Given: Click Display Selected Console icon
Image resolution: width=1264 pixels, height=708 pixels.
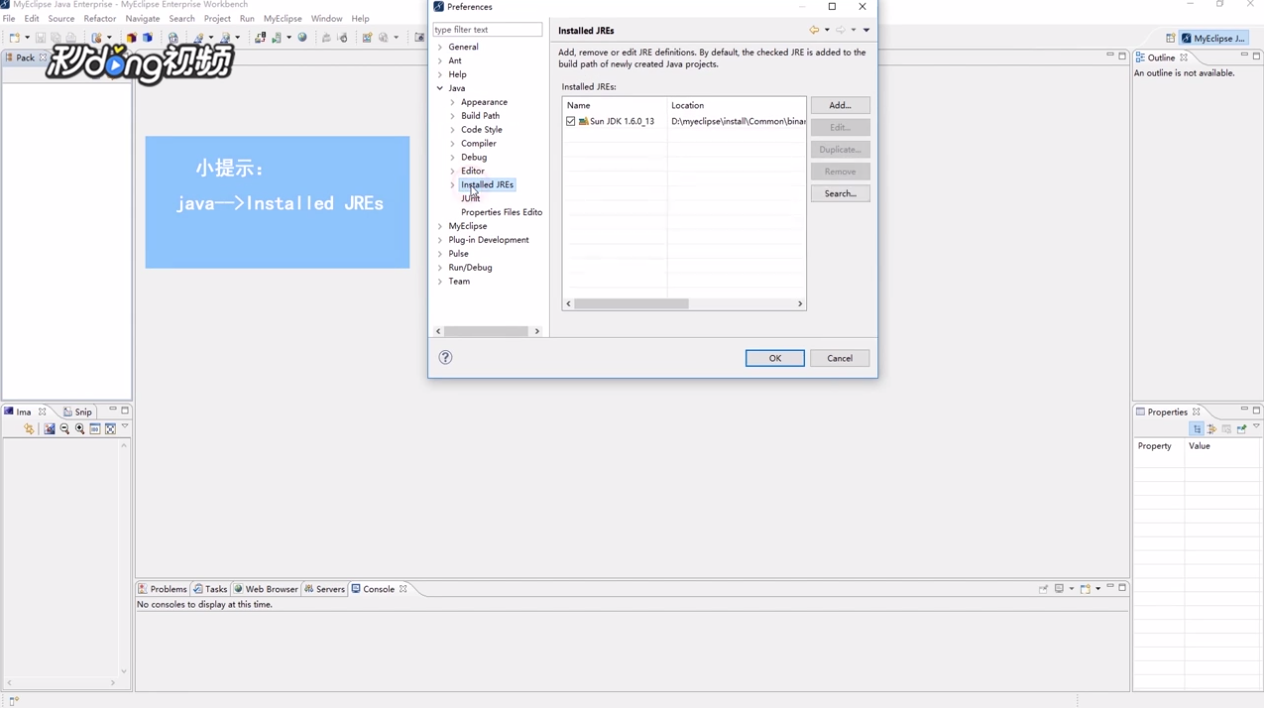Looking at the screenshot, I should [x=1059, y=589].
